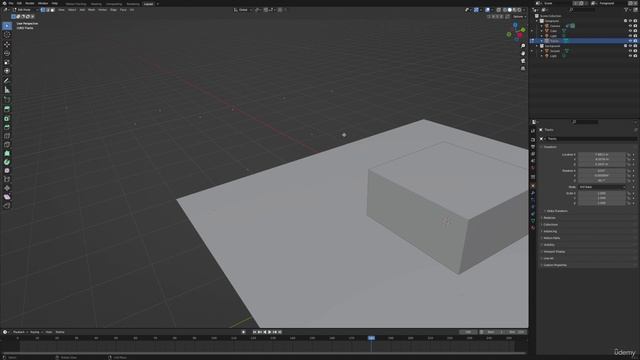Select the Loop Cut tool

(x=7, y=136)
